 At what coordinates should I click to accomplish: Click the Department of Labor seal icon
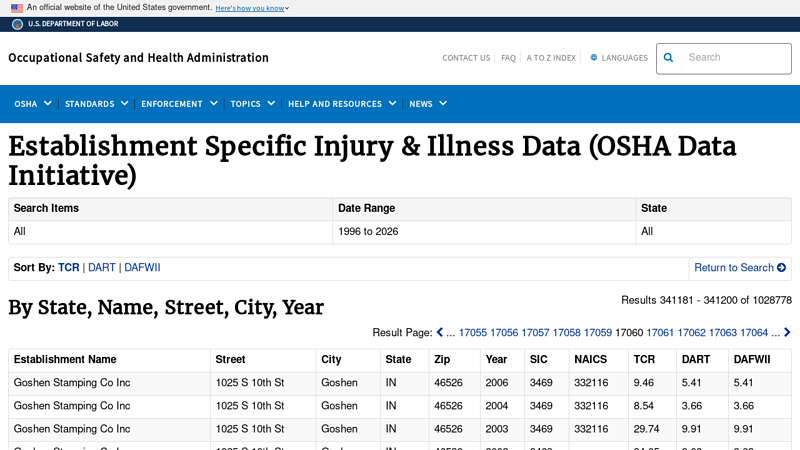point(17,24)
